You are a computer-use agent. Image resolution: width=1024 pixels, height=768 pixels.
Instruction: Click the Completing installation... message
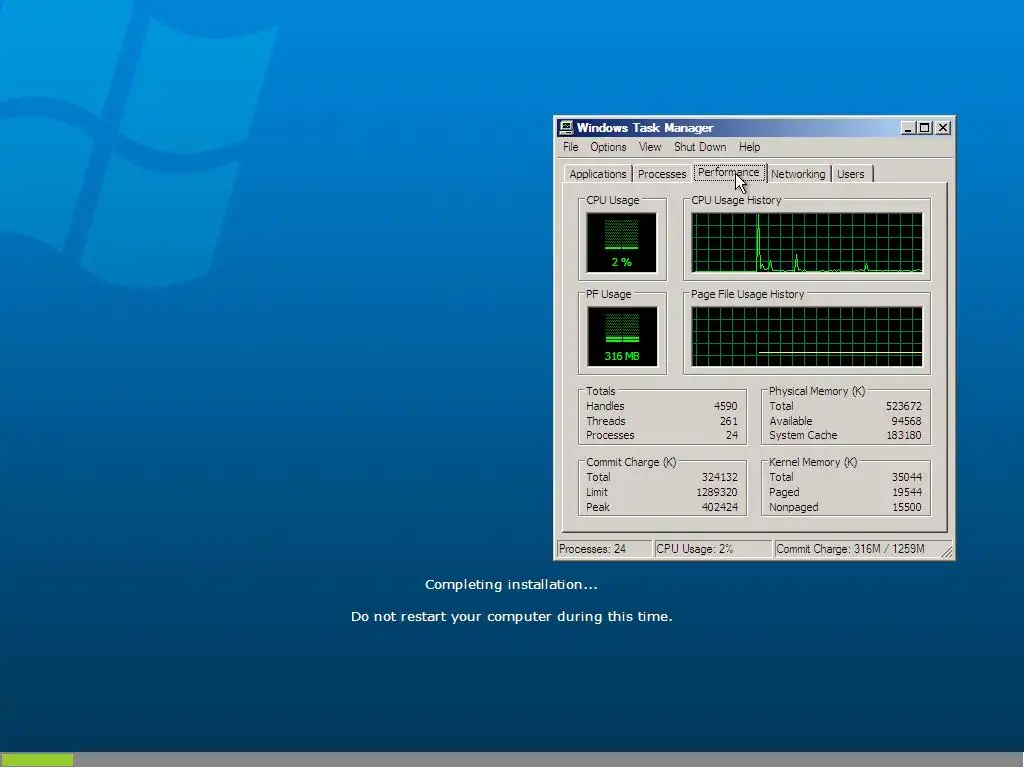pyautogui.click(x=511, y=584)
